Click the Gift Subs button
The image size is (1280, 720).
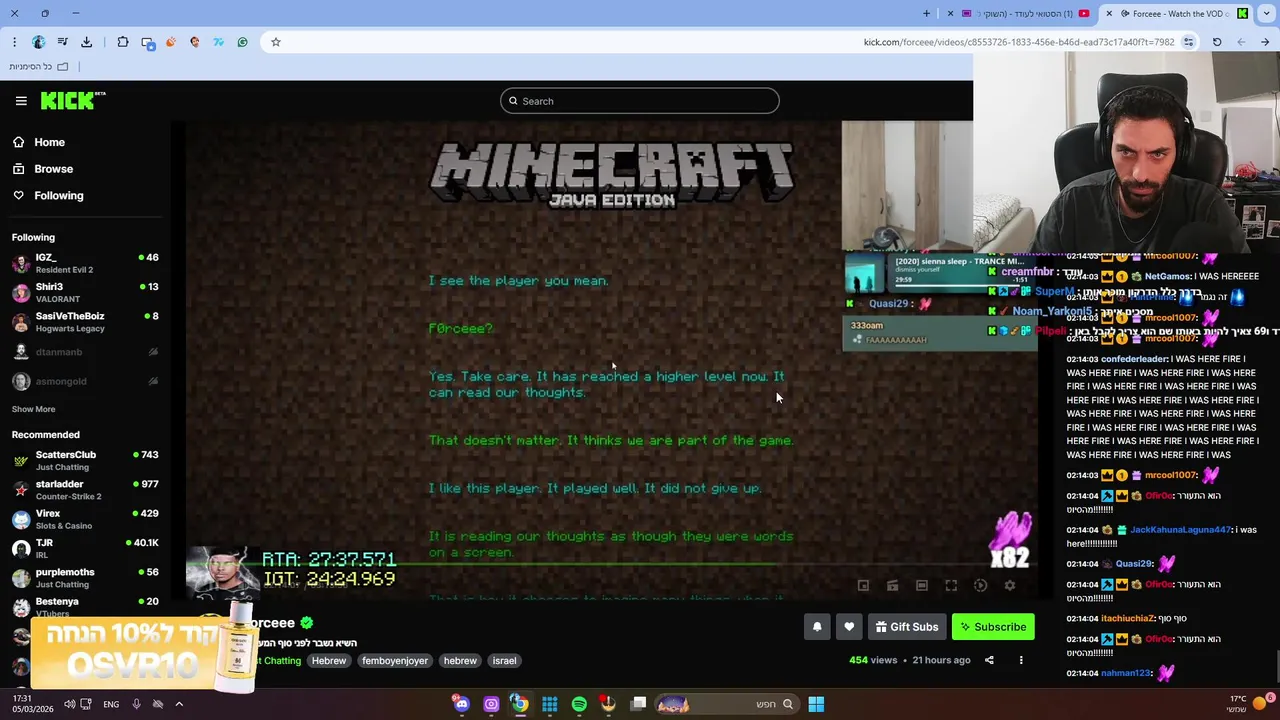pos(907,627)
